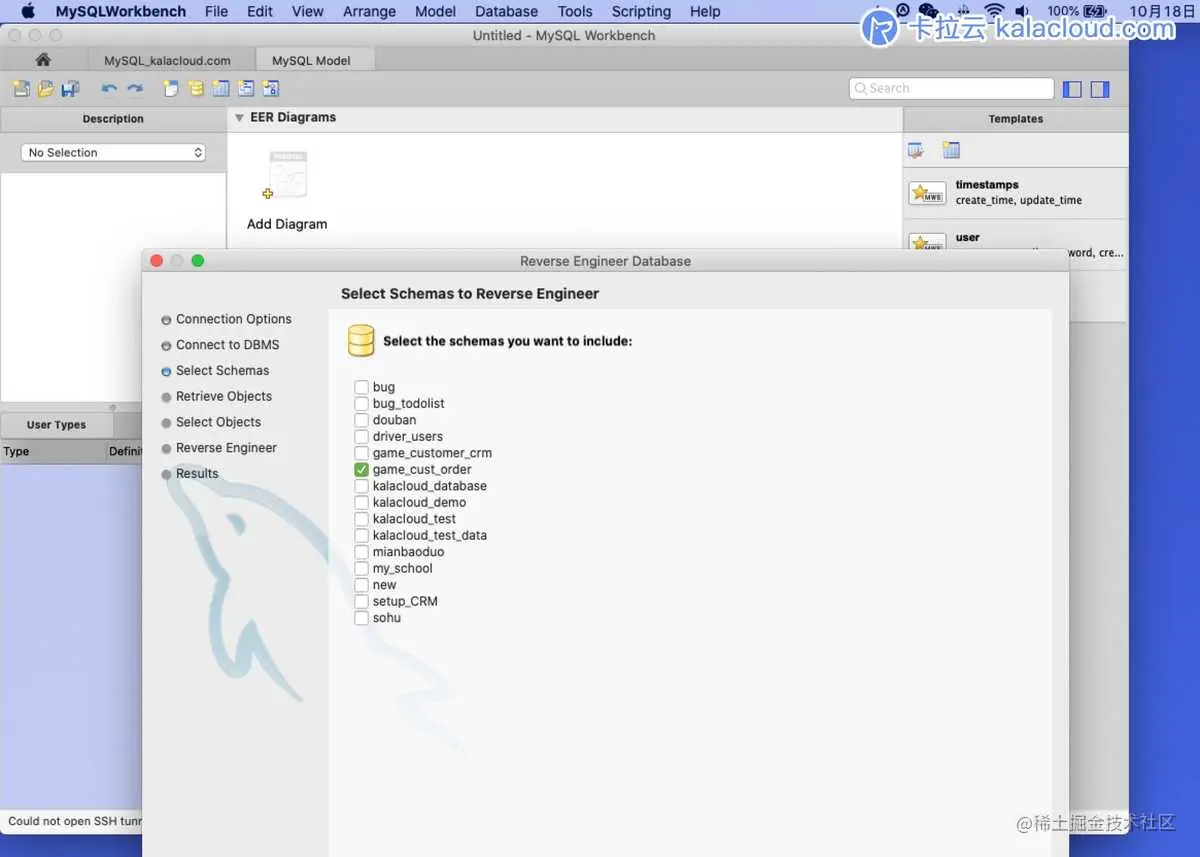Screen dimensions: 1200x857
Task: Check the setup_CRM schema checkbox
Action: (x=361, y=601)
